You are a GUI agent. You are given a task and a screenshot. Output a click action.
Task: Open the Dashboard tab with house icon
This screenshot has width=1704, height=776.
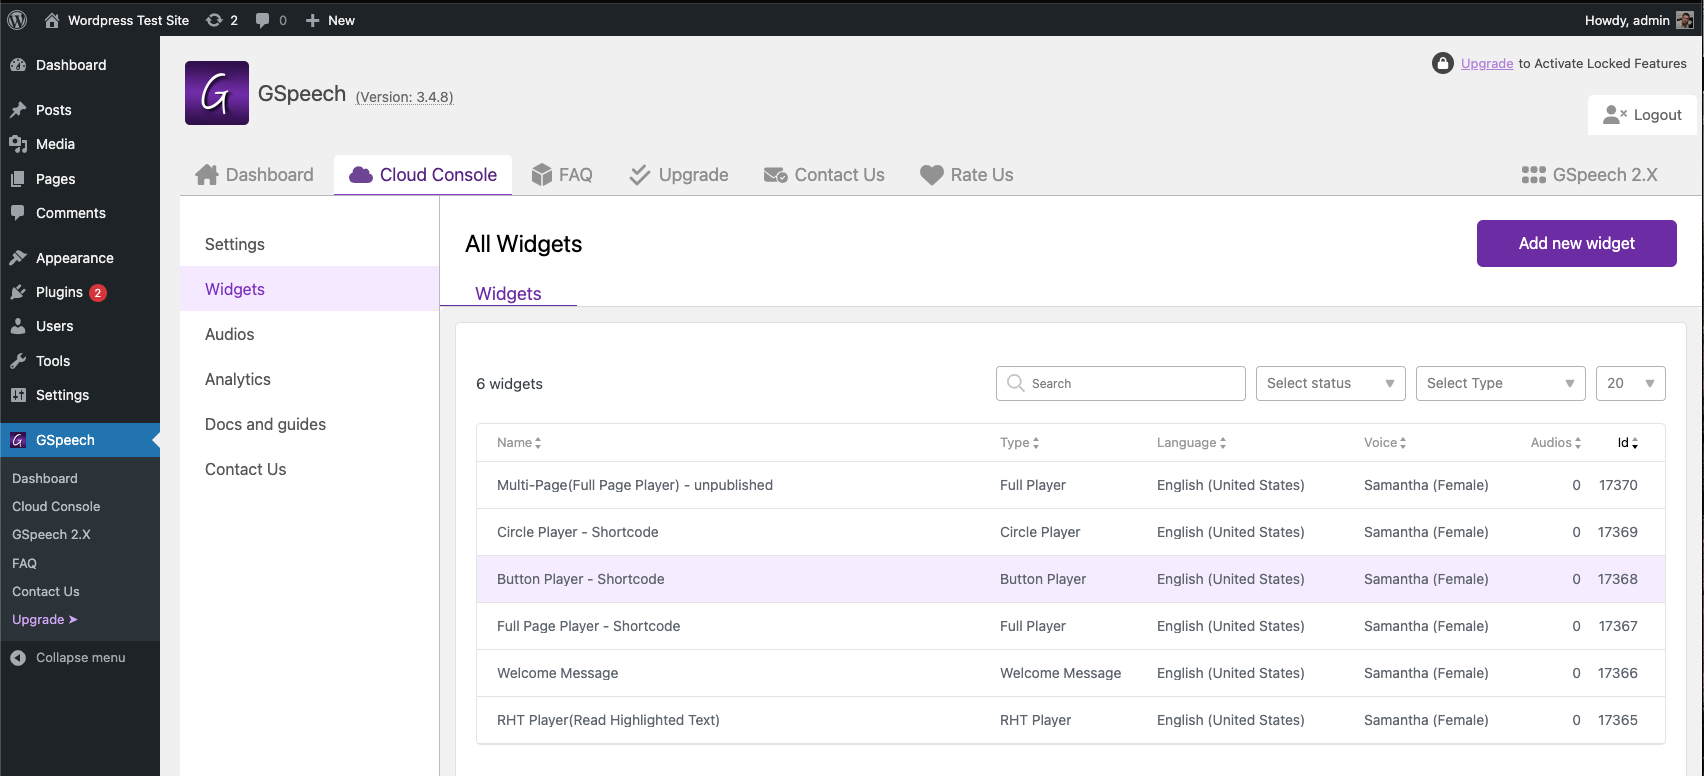[x=254, y=175]
